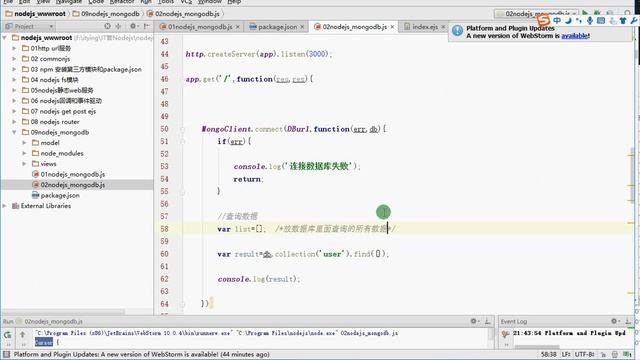Click UTF-8 encoding in status bar
The height and width of the screenshot is (360, 640).
pos(584,354)
